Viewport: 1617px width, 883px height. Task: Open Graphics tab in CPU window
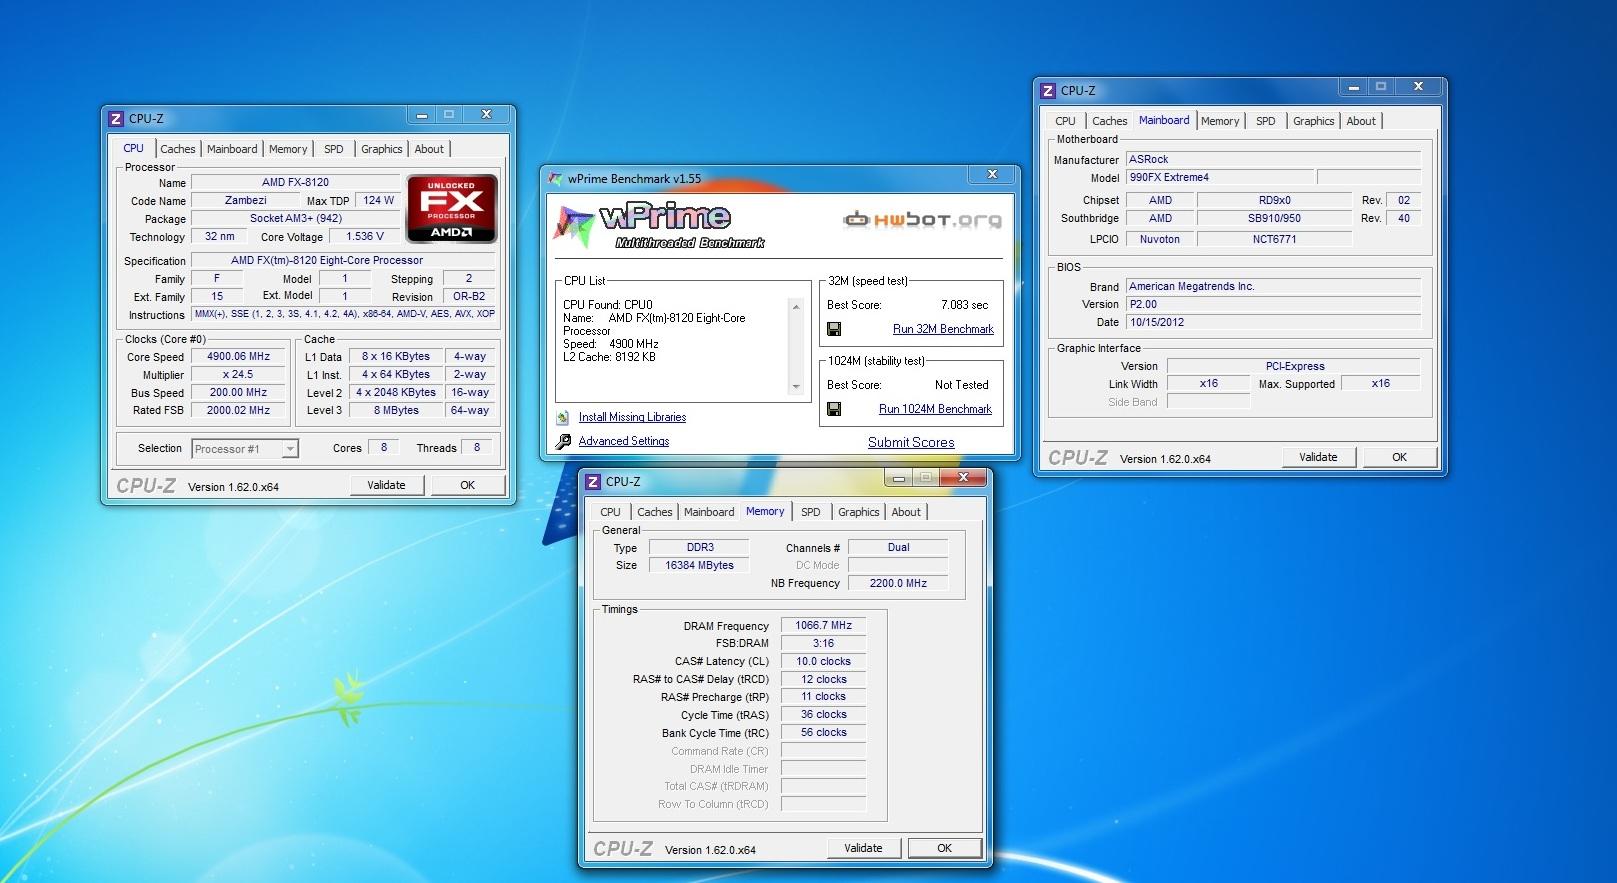tap(382, 149)
